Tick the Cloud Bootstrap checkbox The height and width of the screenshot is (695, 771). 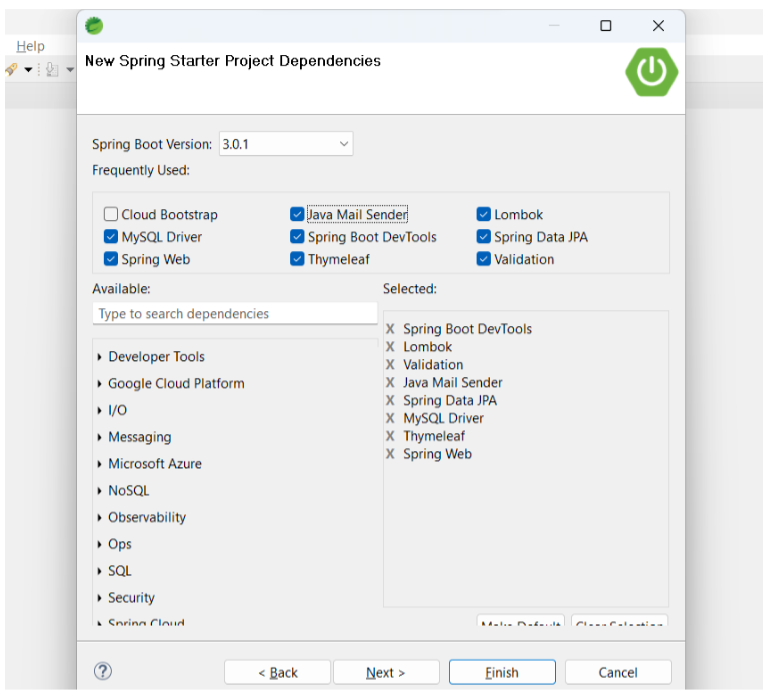click(111, 214)
